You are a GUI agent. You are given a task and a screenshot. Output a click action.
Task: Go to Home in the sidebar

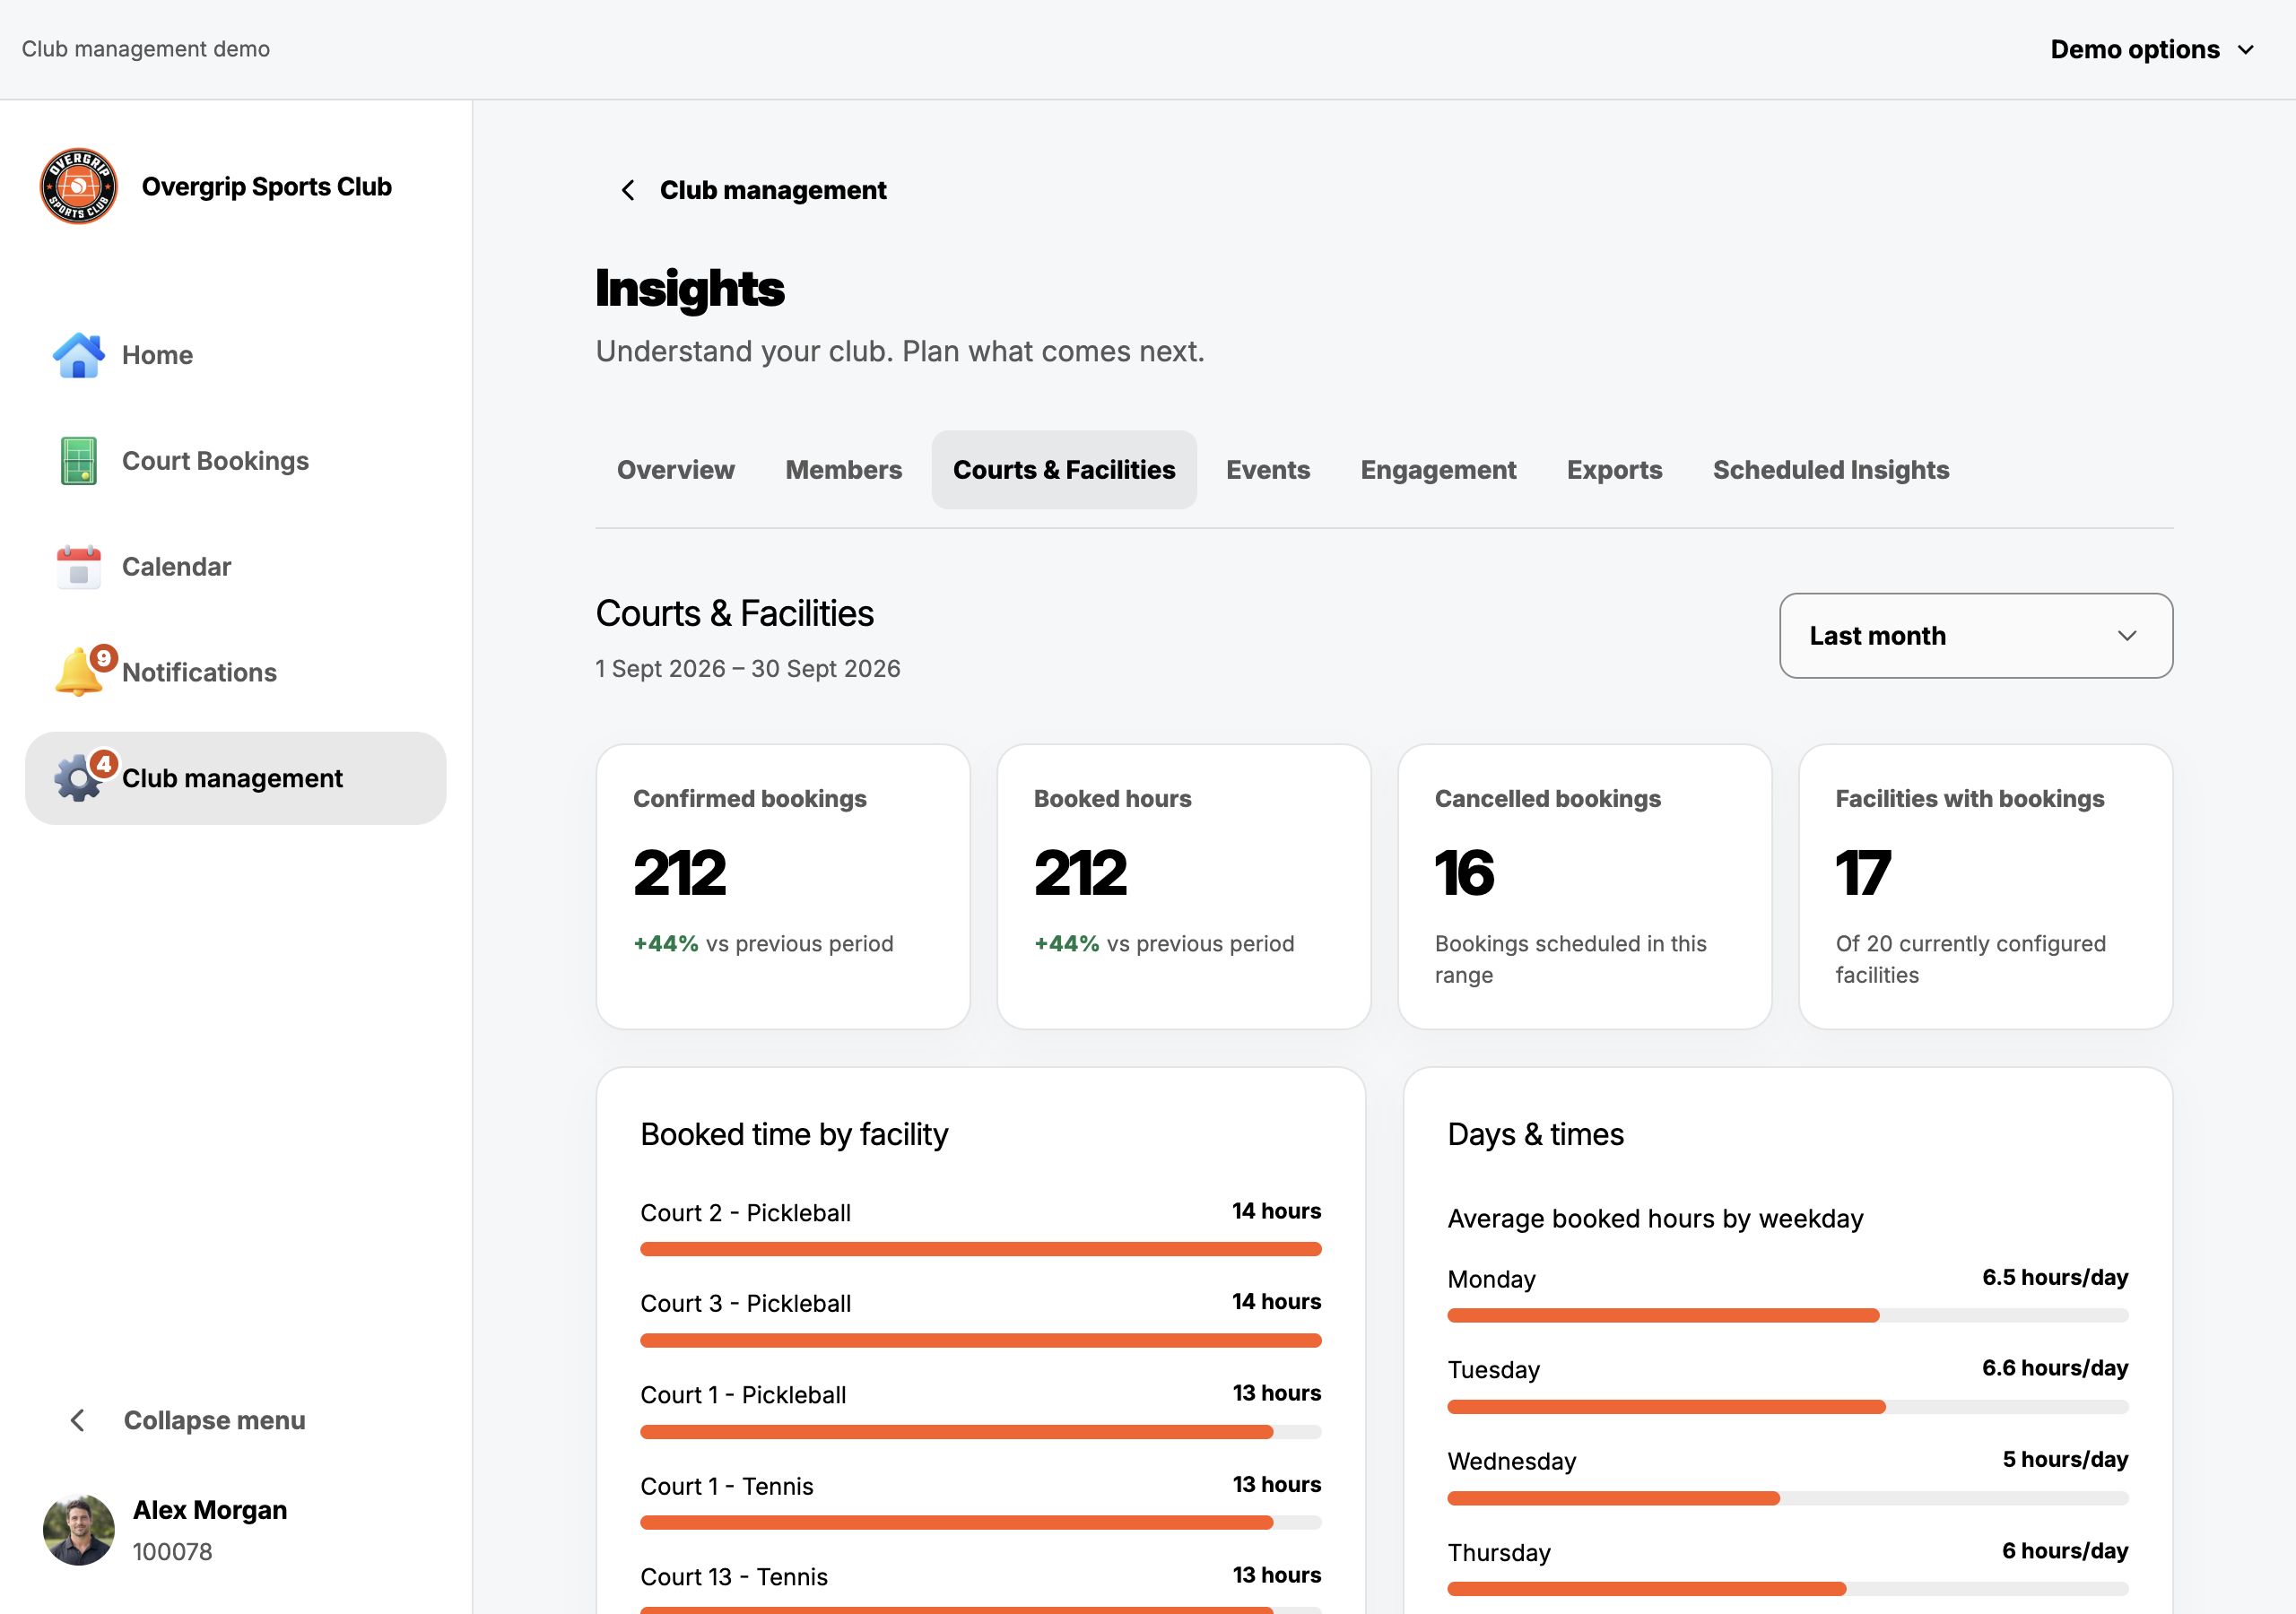(x=236, y=355)
